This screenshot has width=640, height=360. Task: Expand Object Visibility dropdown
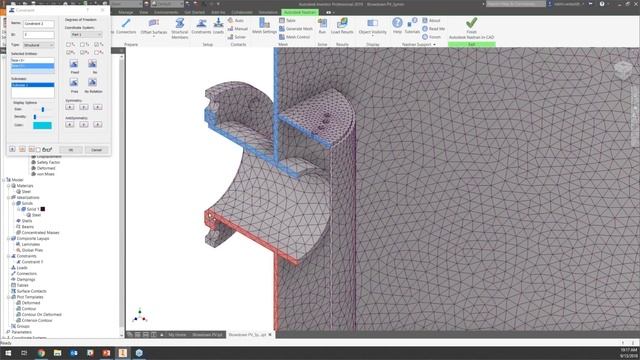click(372, 36)
